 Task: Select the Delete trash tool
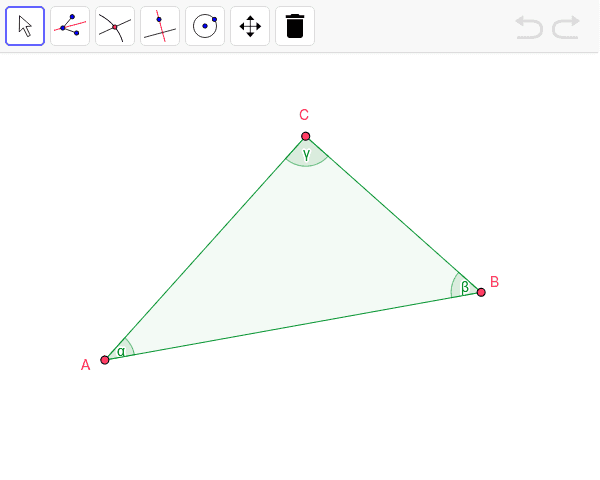pos(295,26)
